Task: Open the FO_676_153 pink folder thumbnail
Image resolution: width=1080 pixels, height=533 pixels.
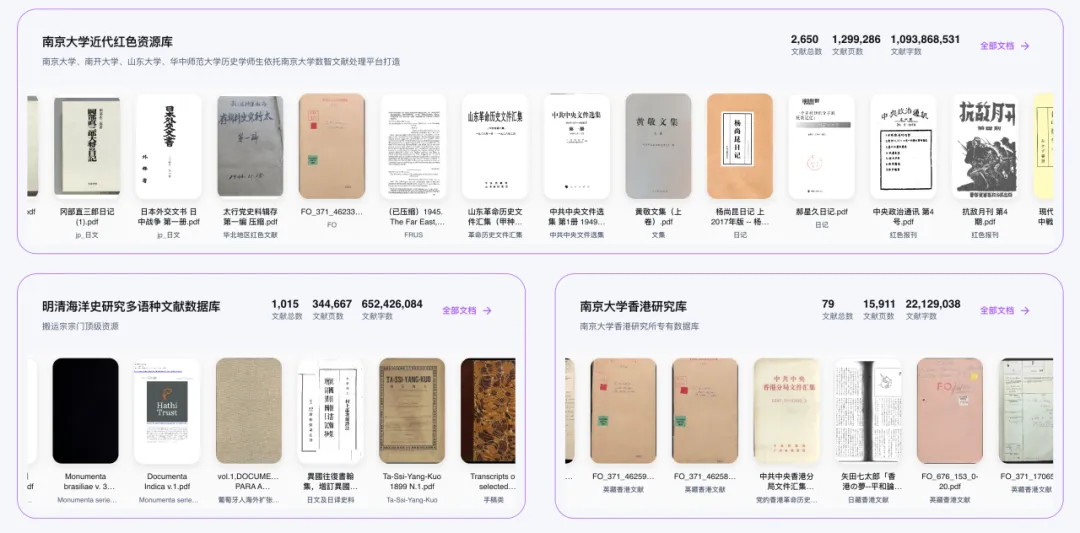Action: [x=950, y=411]
